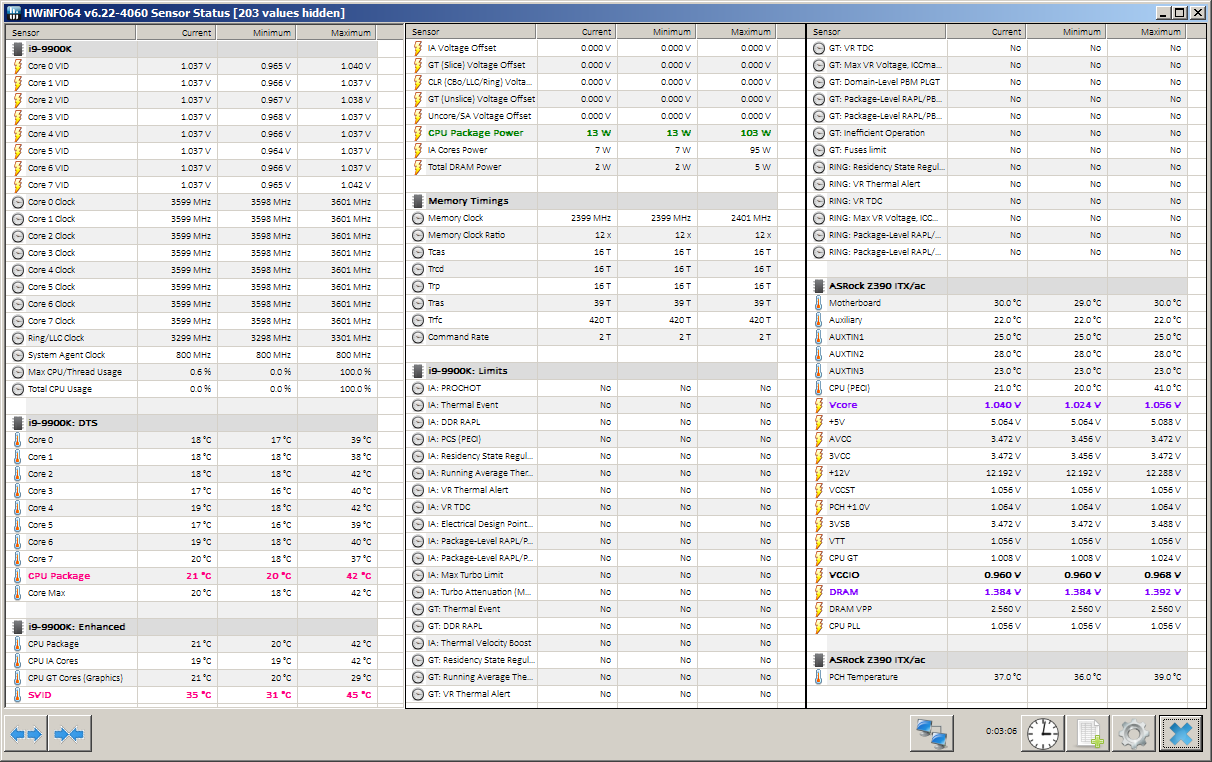Click the chip icon of Memory Timings group
This screenshot has height=762, width=1212.
pyautogui.click(x=418, y=201)
